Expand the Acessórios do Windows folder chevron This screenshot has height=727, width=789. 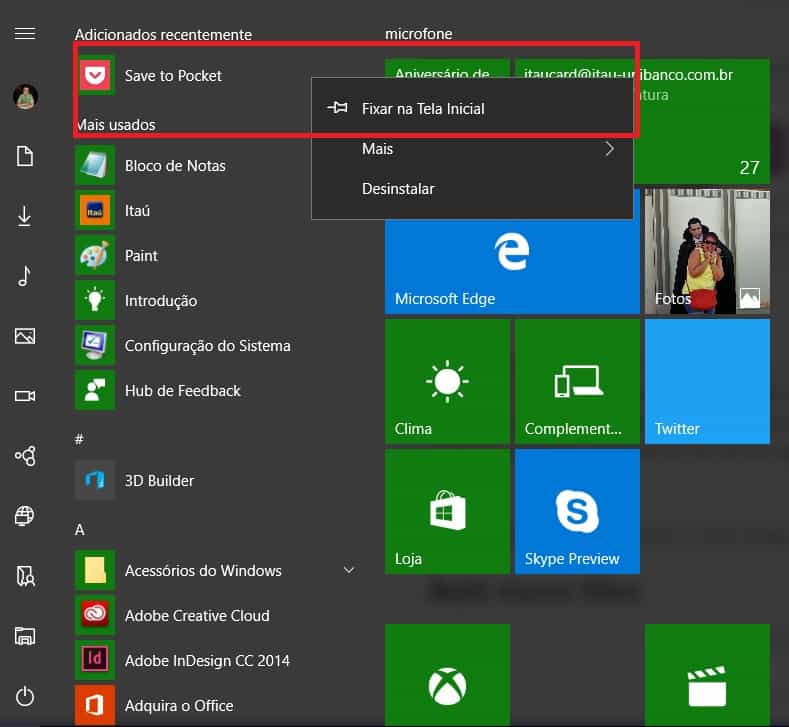click(x=349, y=570)
